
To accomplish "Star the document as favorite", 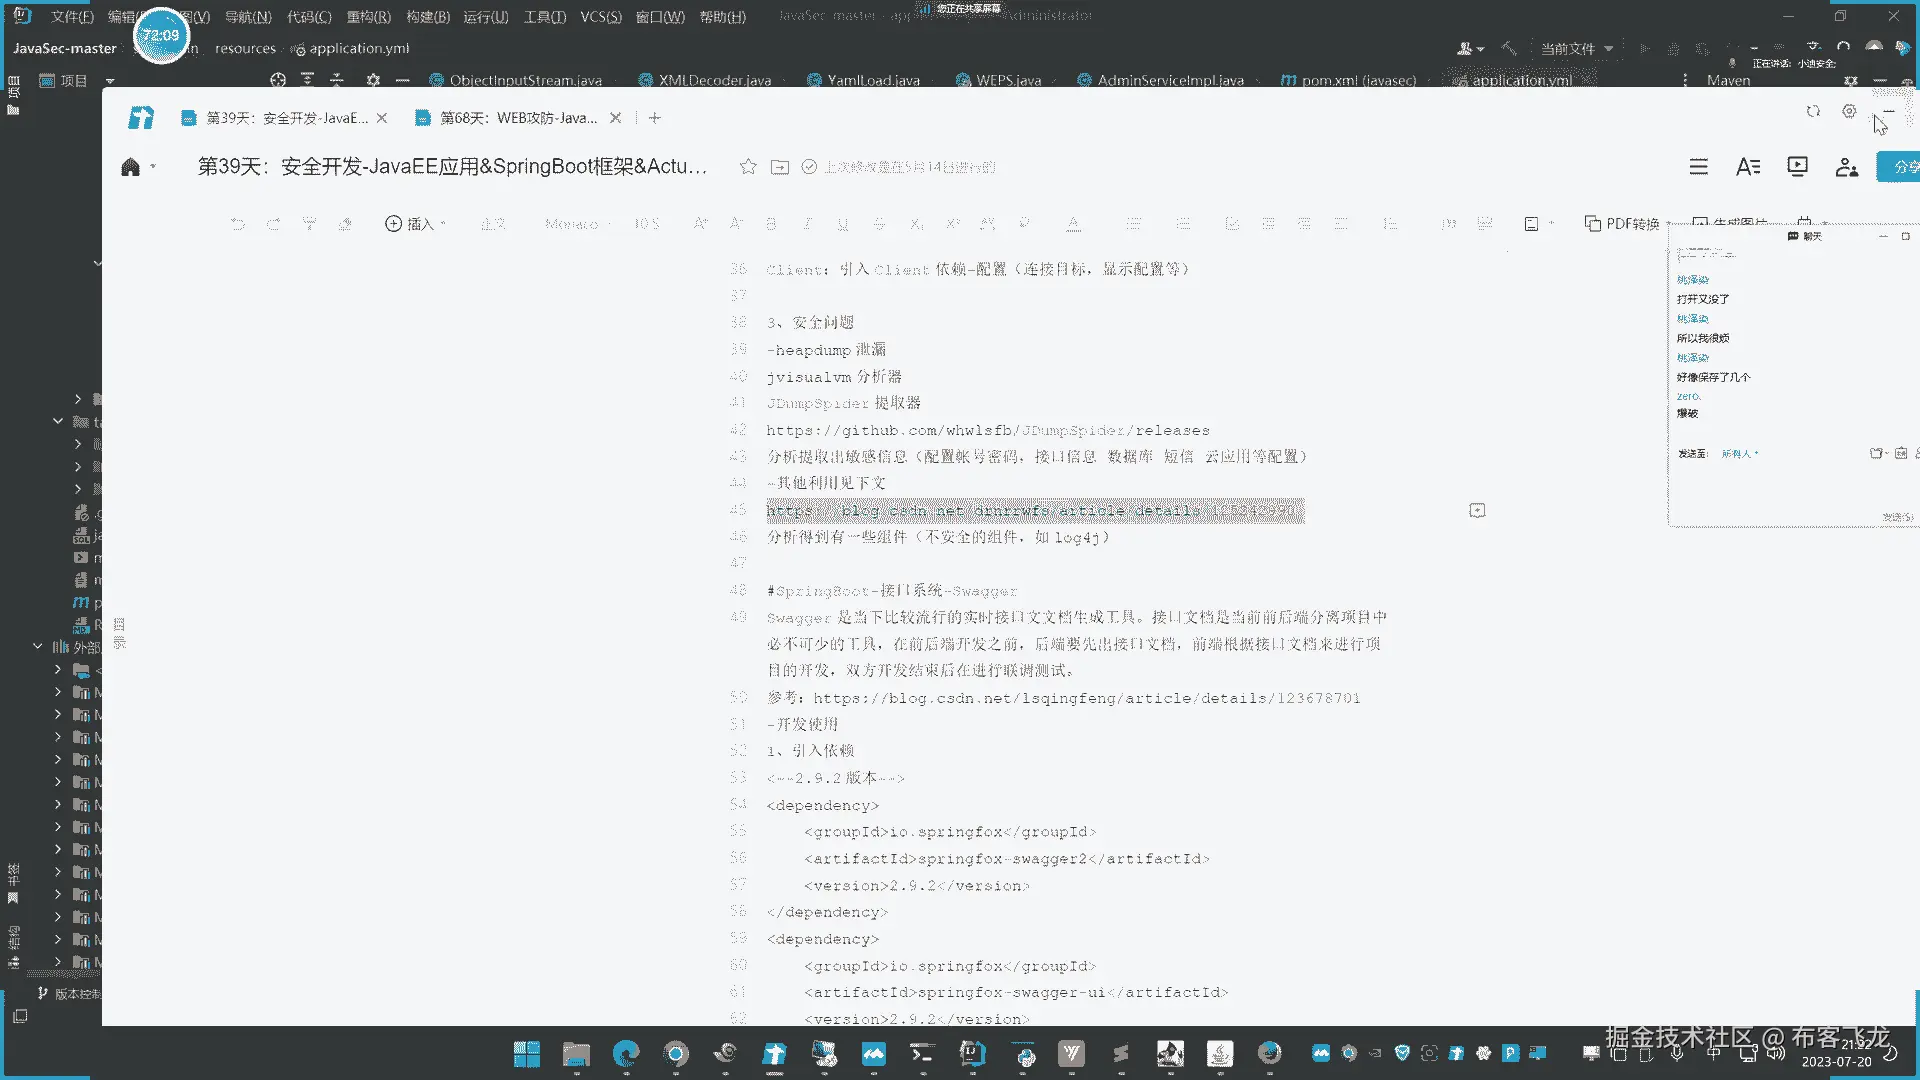I will (748, 167).
